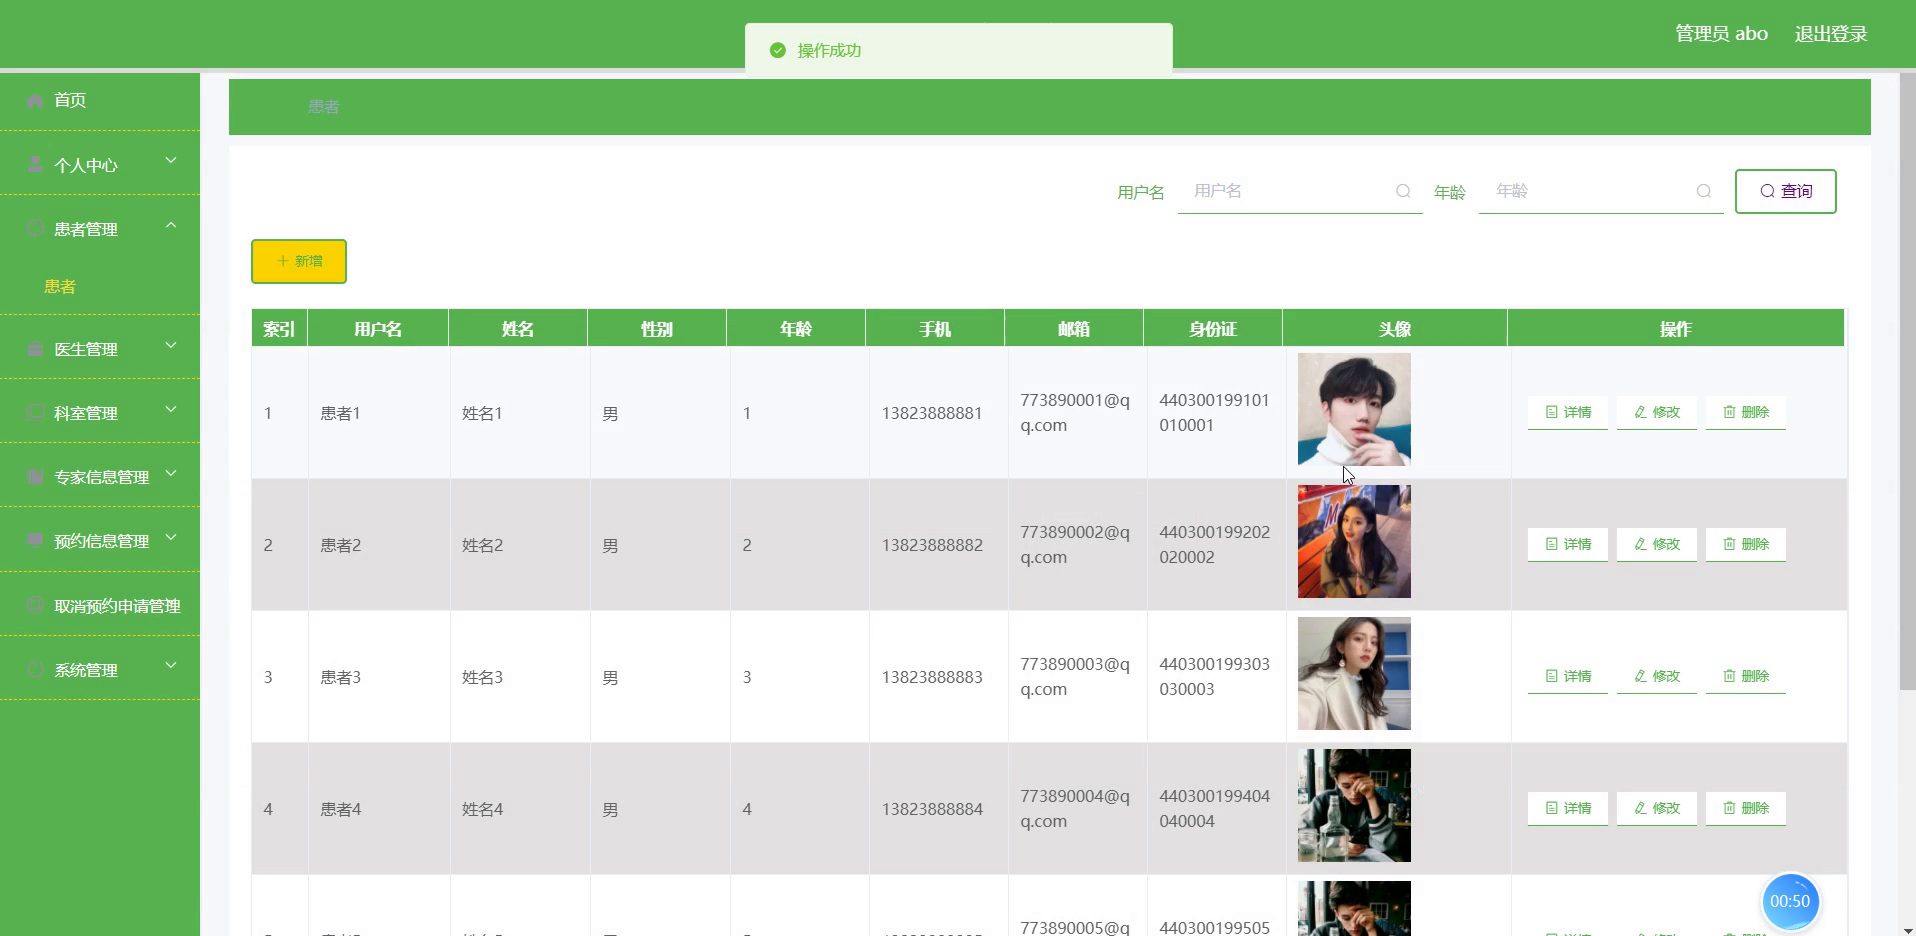Expand the 系统管理 menu chevron
The width and height of the screenshot is (1916, 936).
tap(171, 665)
